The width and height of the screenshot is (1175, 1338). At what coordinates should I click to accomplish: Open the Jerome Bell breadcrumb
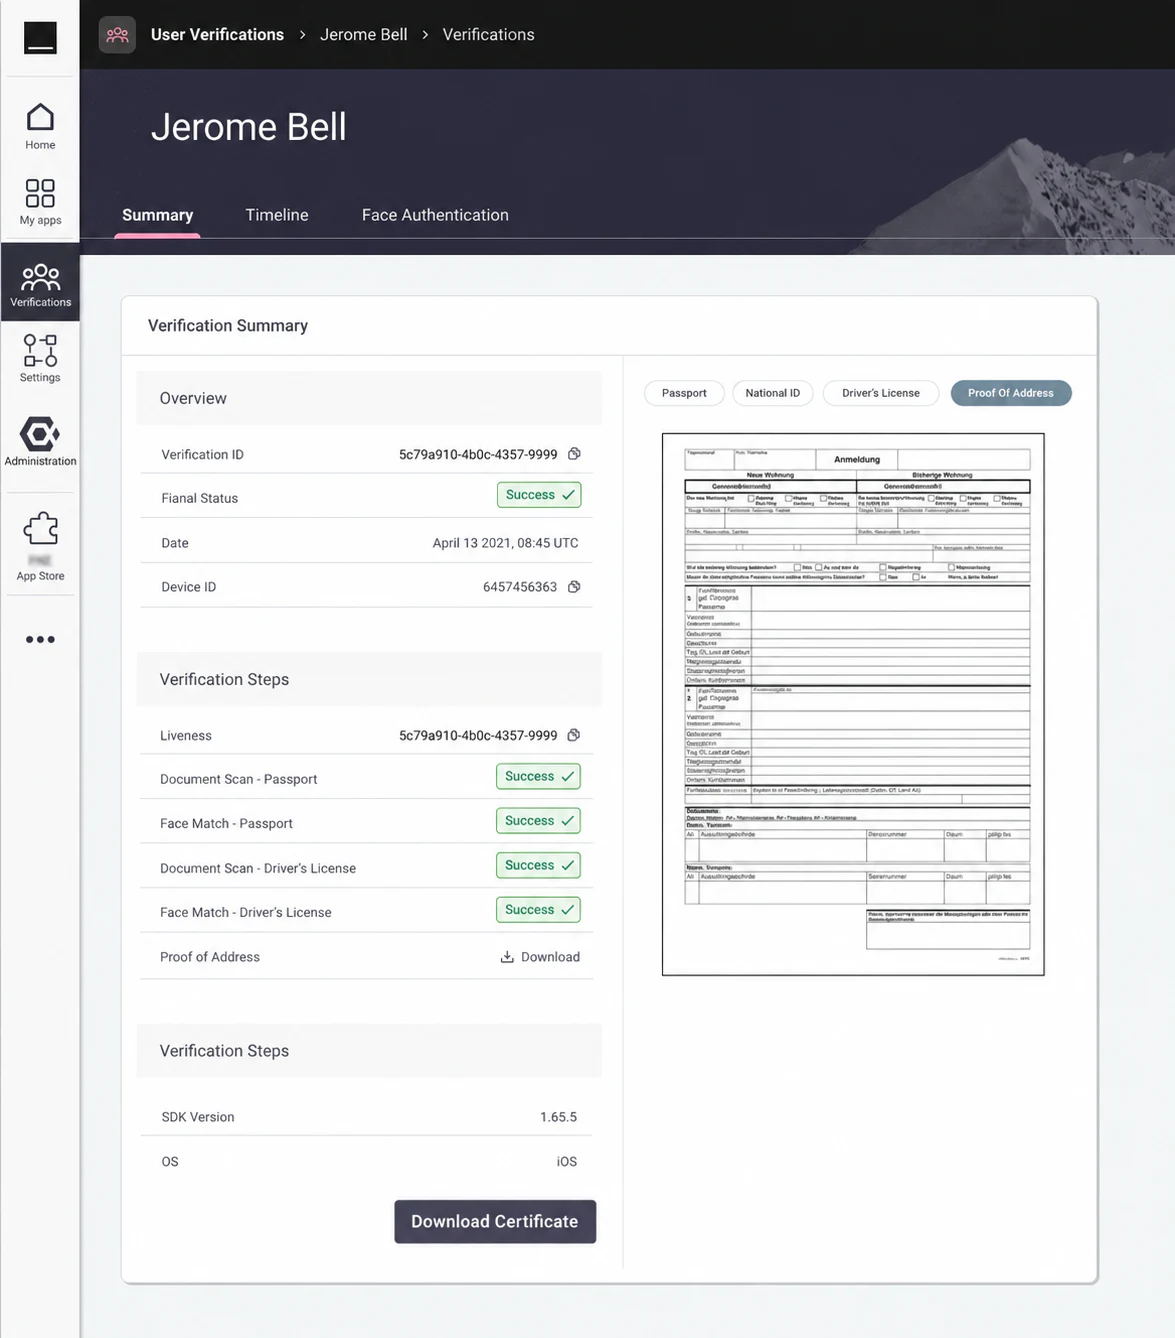364,34
